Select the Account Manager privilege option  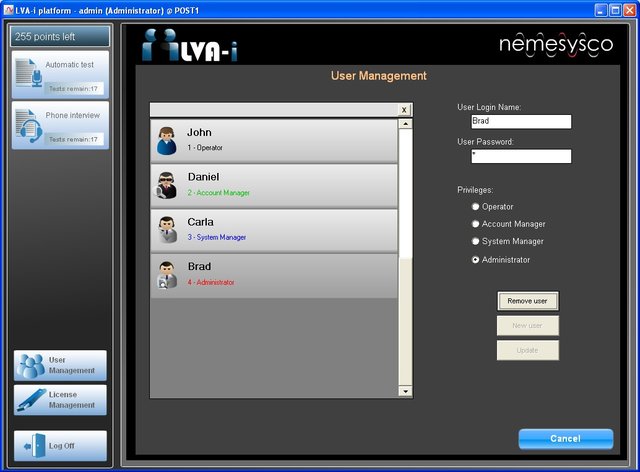tap(475, 224)
